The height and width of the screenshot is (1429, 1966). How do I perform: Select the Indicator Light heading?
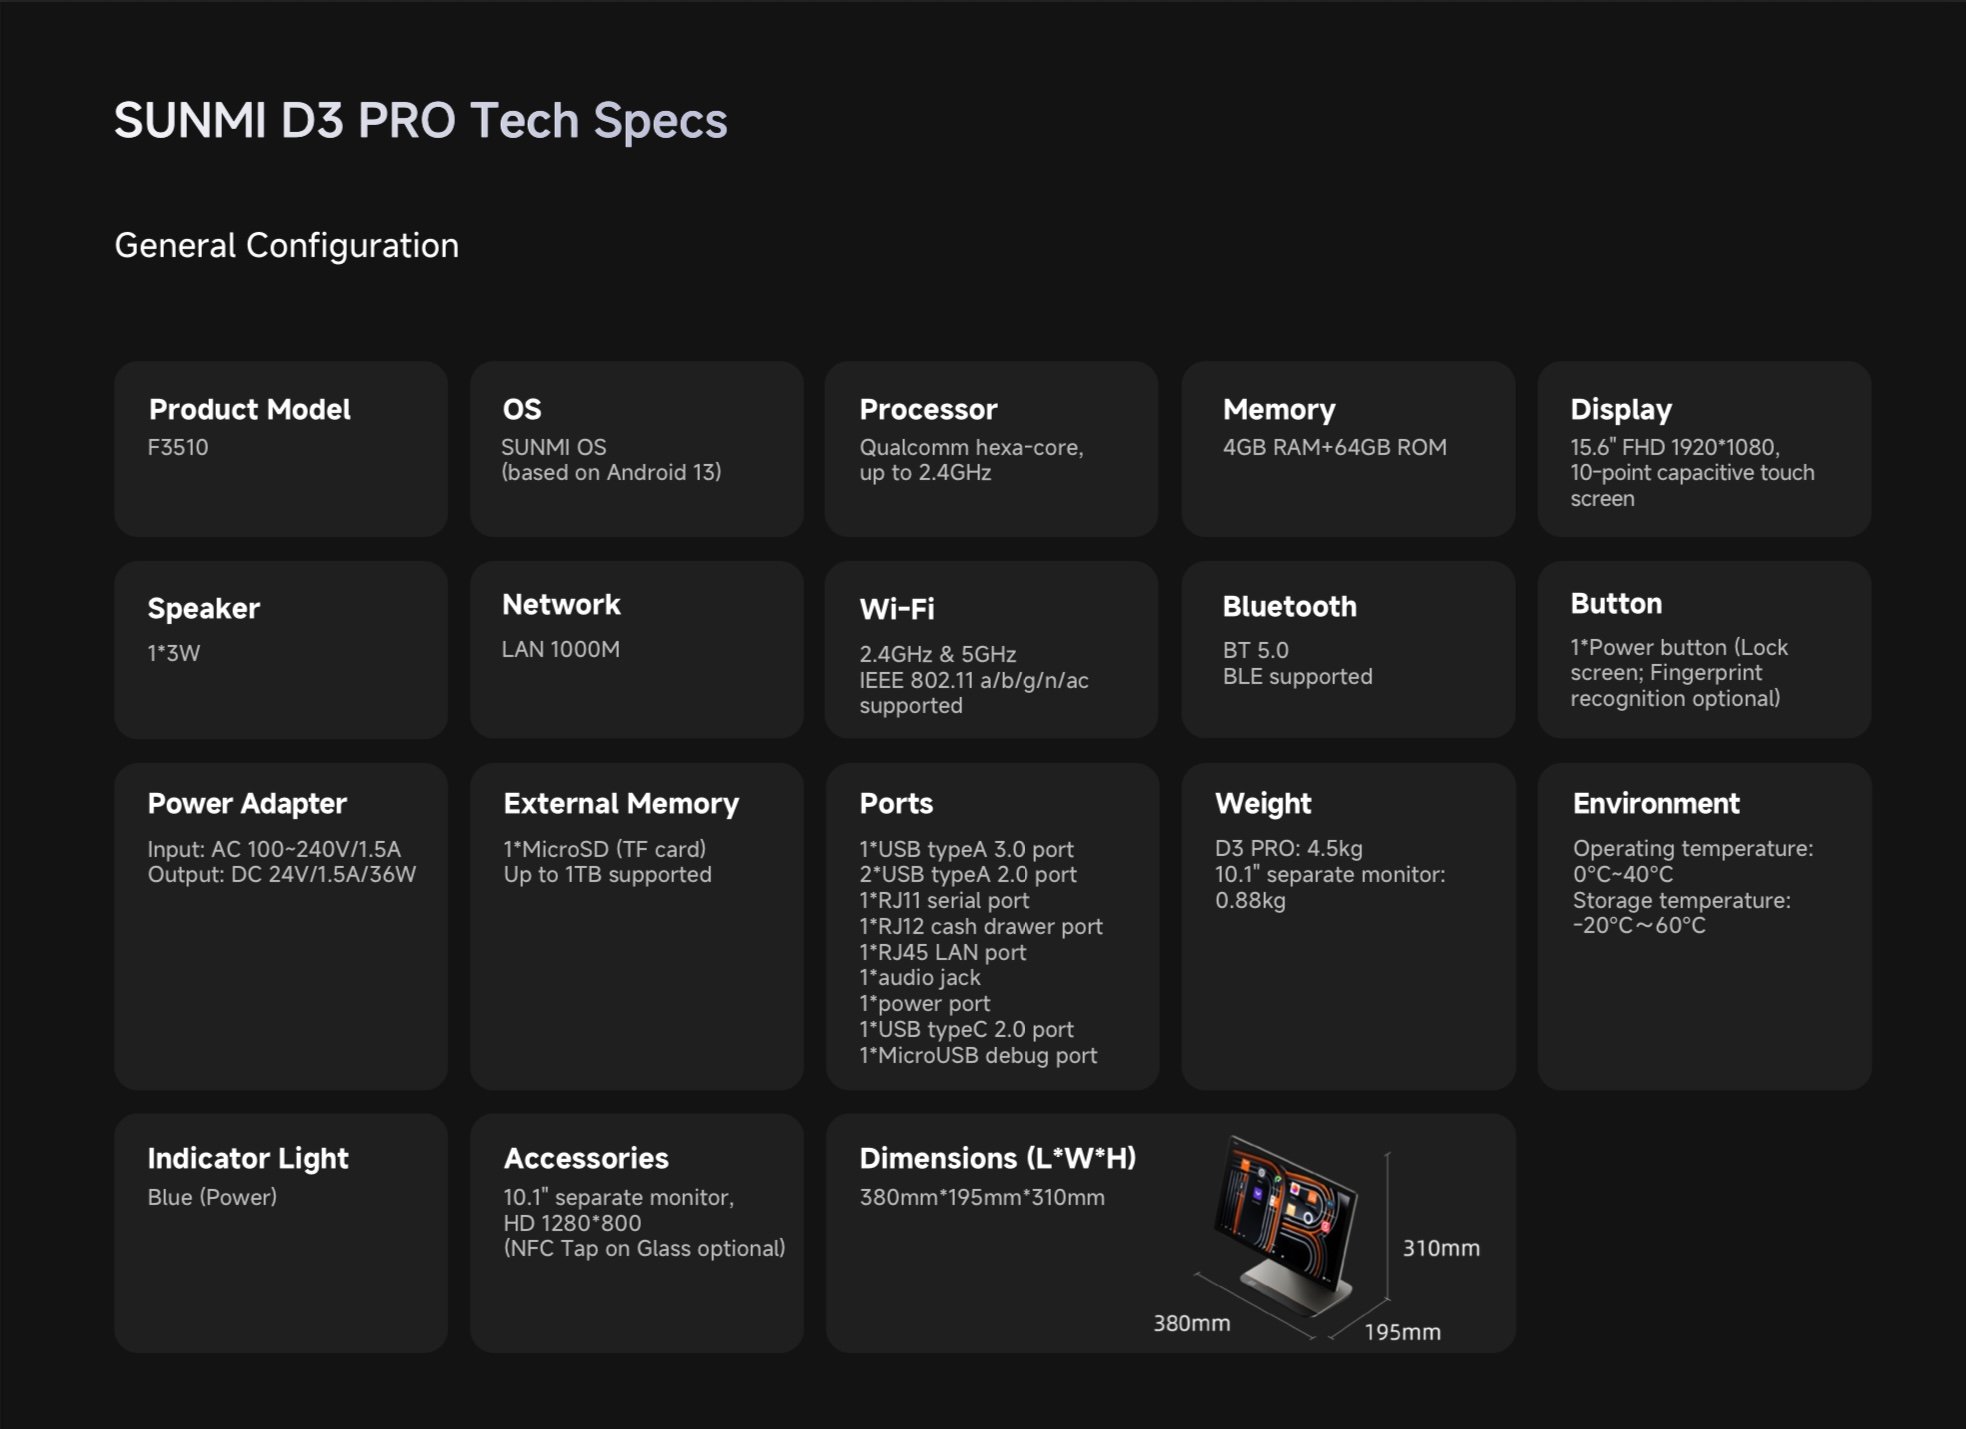(248, 1158)
